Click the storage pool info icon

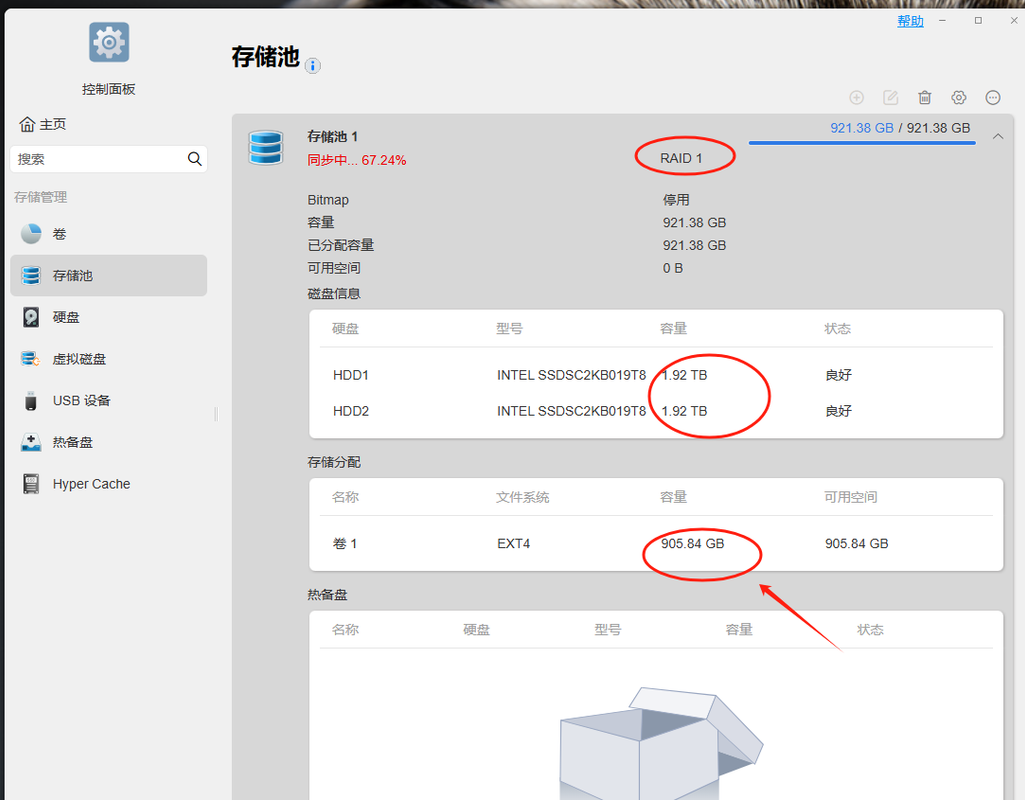(x=312, y=65)
